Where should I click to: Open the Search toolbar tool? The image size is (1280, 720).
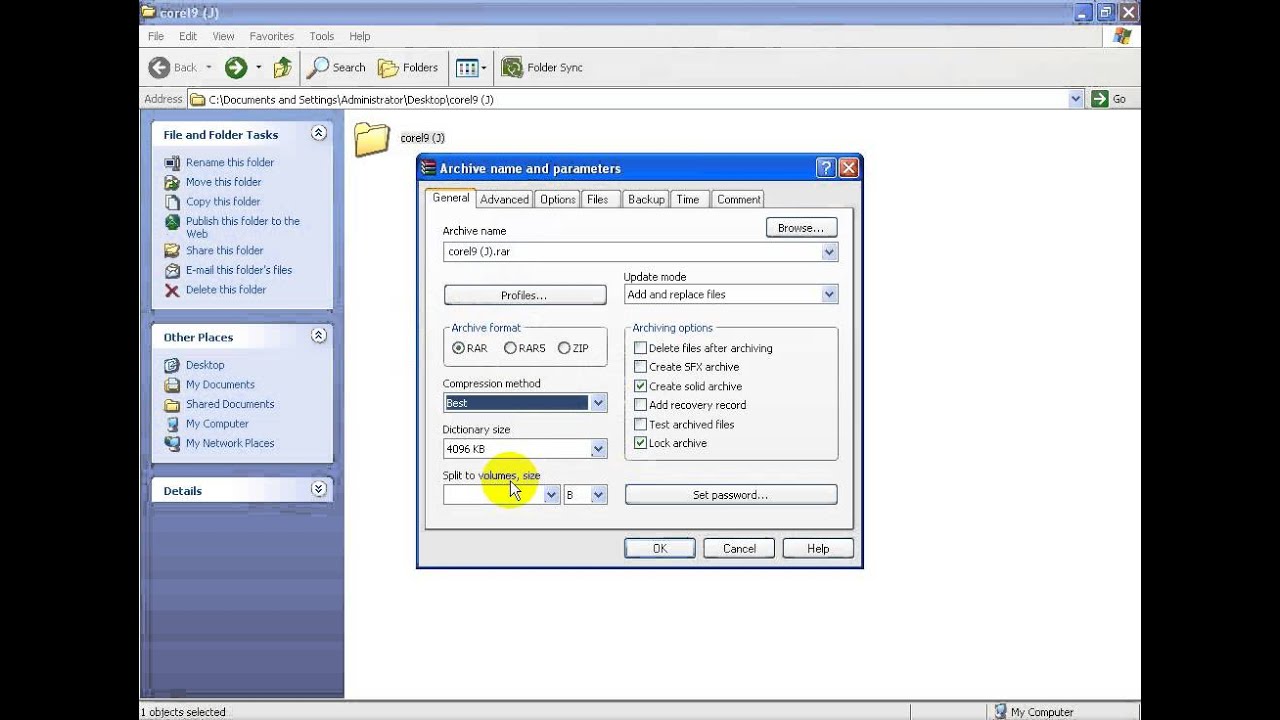pyautogui.click(x=336, y=67)
